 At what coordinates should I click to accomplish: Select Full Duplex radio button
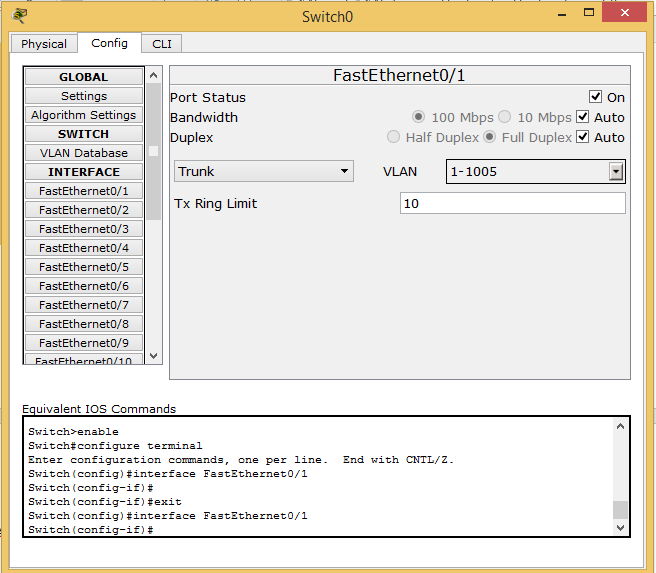[489, 137]
